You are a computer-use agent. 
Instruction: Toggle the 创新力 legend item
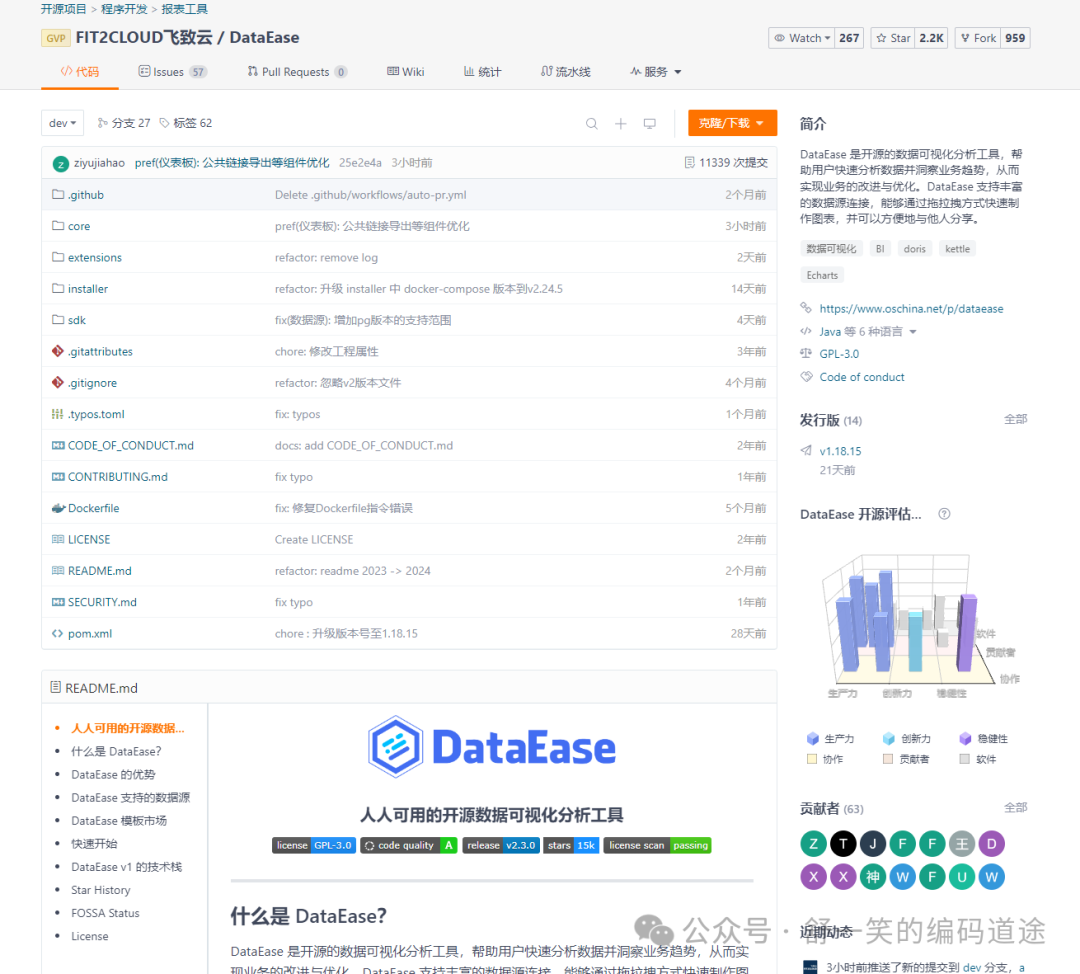906,738
